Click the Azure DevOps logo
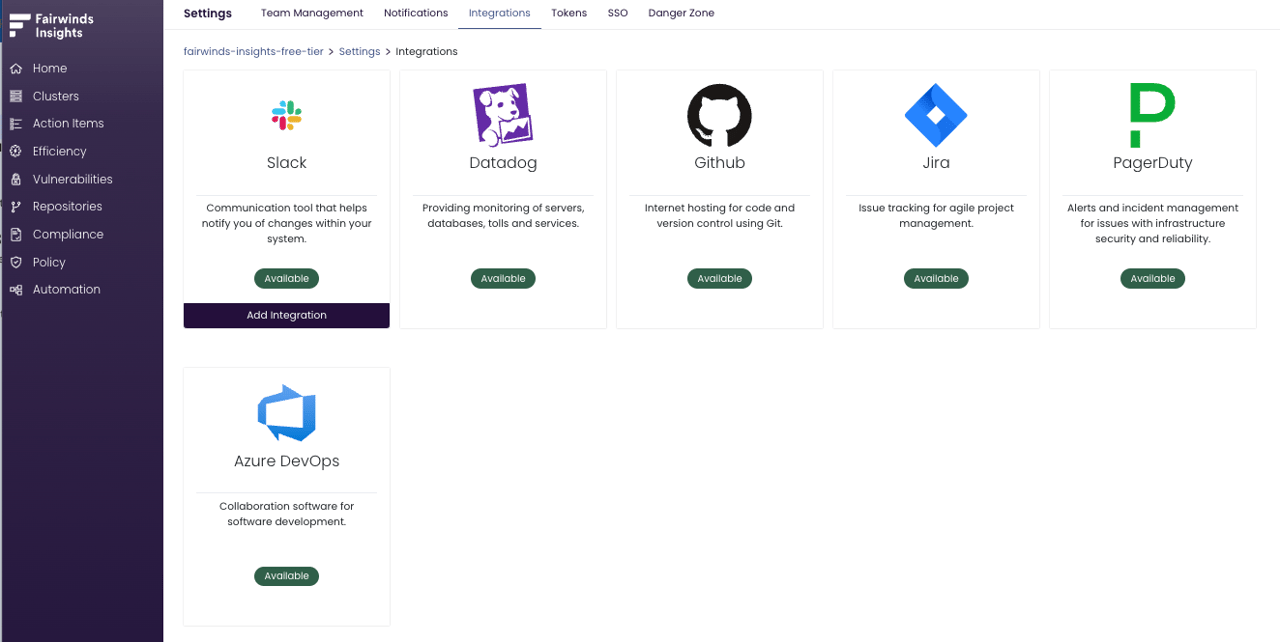Screen dimensions: 1280x642 286,411
